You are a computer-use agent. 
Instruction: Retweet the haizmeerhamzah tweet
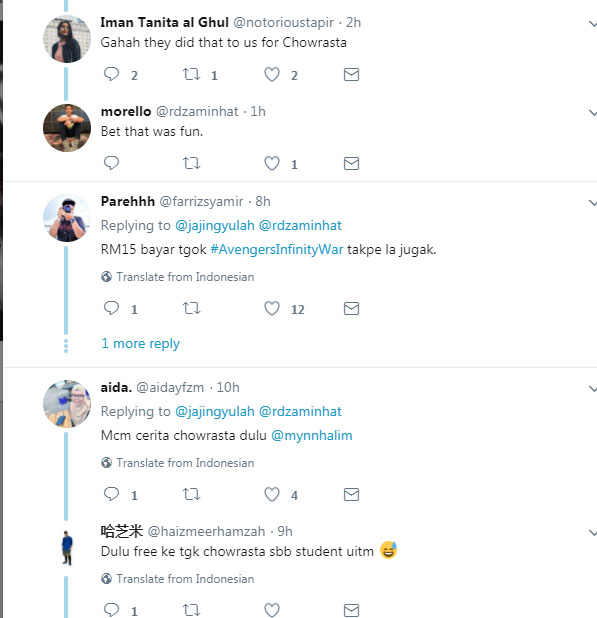coord(192,610)
